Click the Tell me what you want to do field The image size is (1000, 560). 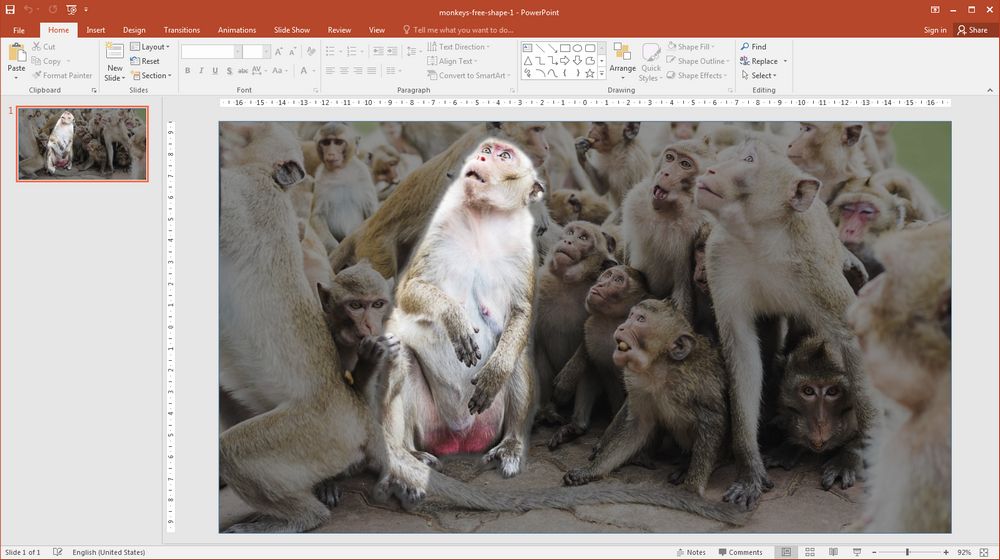458,30
